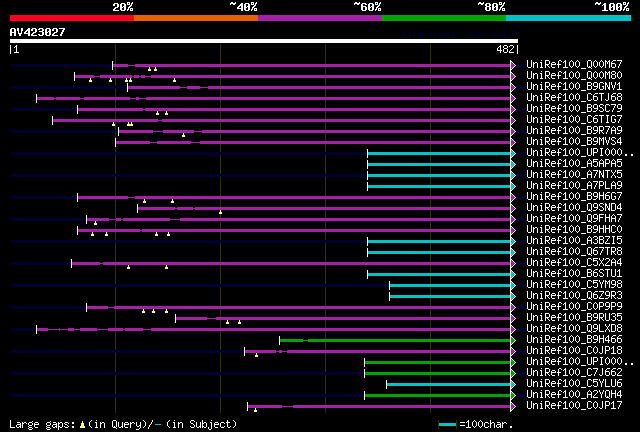Open the UniRef100_Q00M67 hit label
This screenshot has width=640, height=432.
click(574, 65)
